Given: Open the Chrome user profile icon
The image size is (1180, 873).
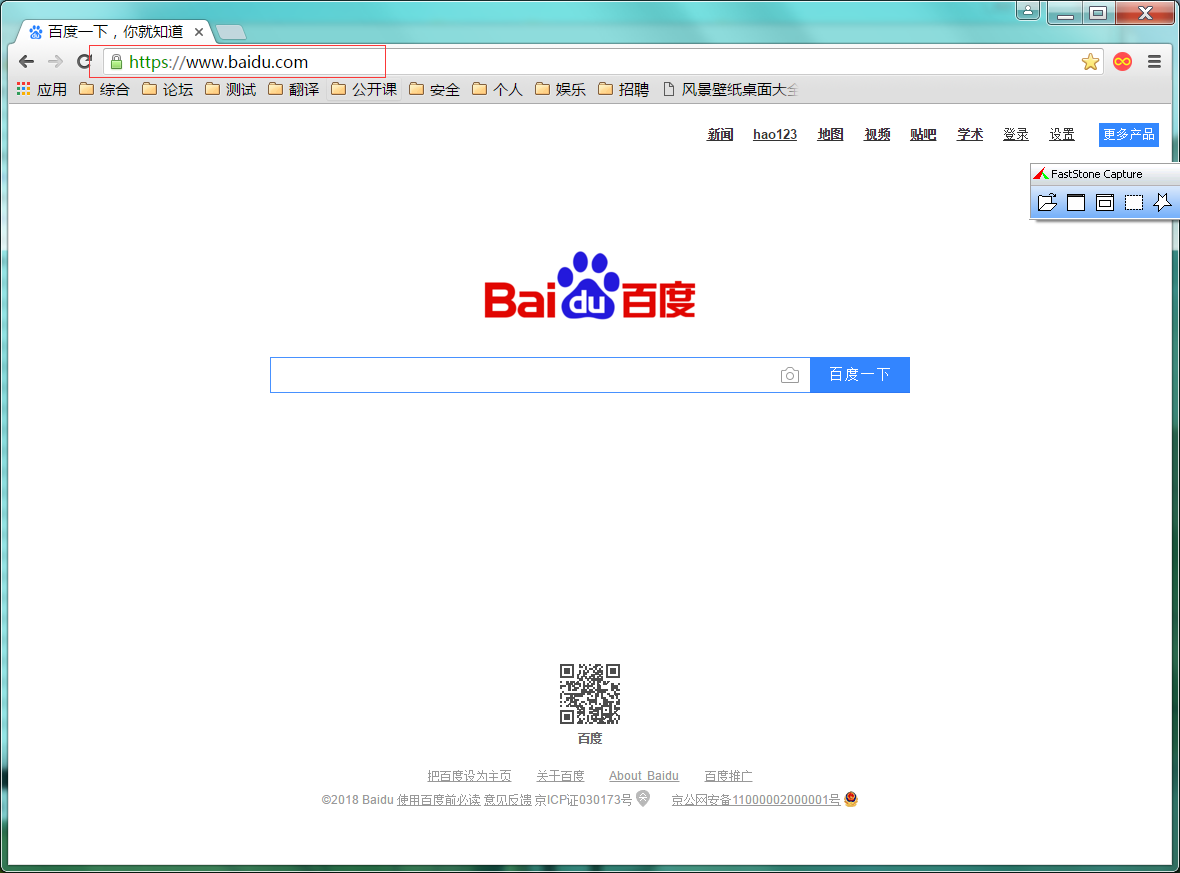Looking at the screenshot, I should [1027, 11].
